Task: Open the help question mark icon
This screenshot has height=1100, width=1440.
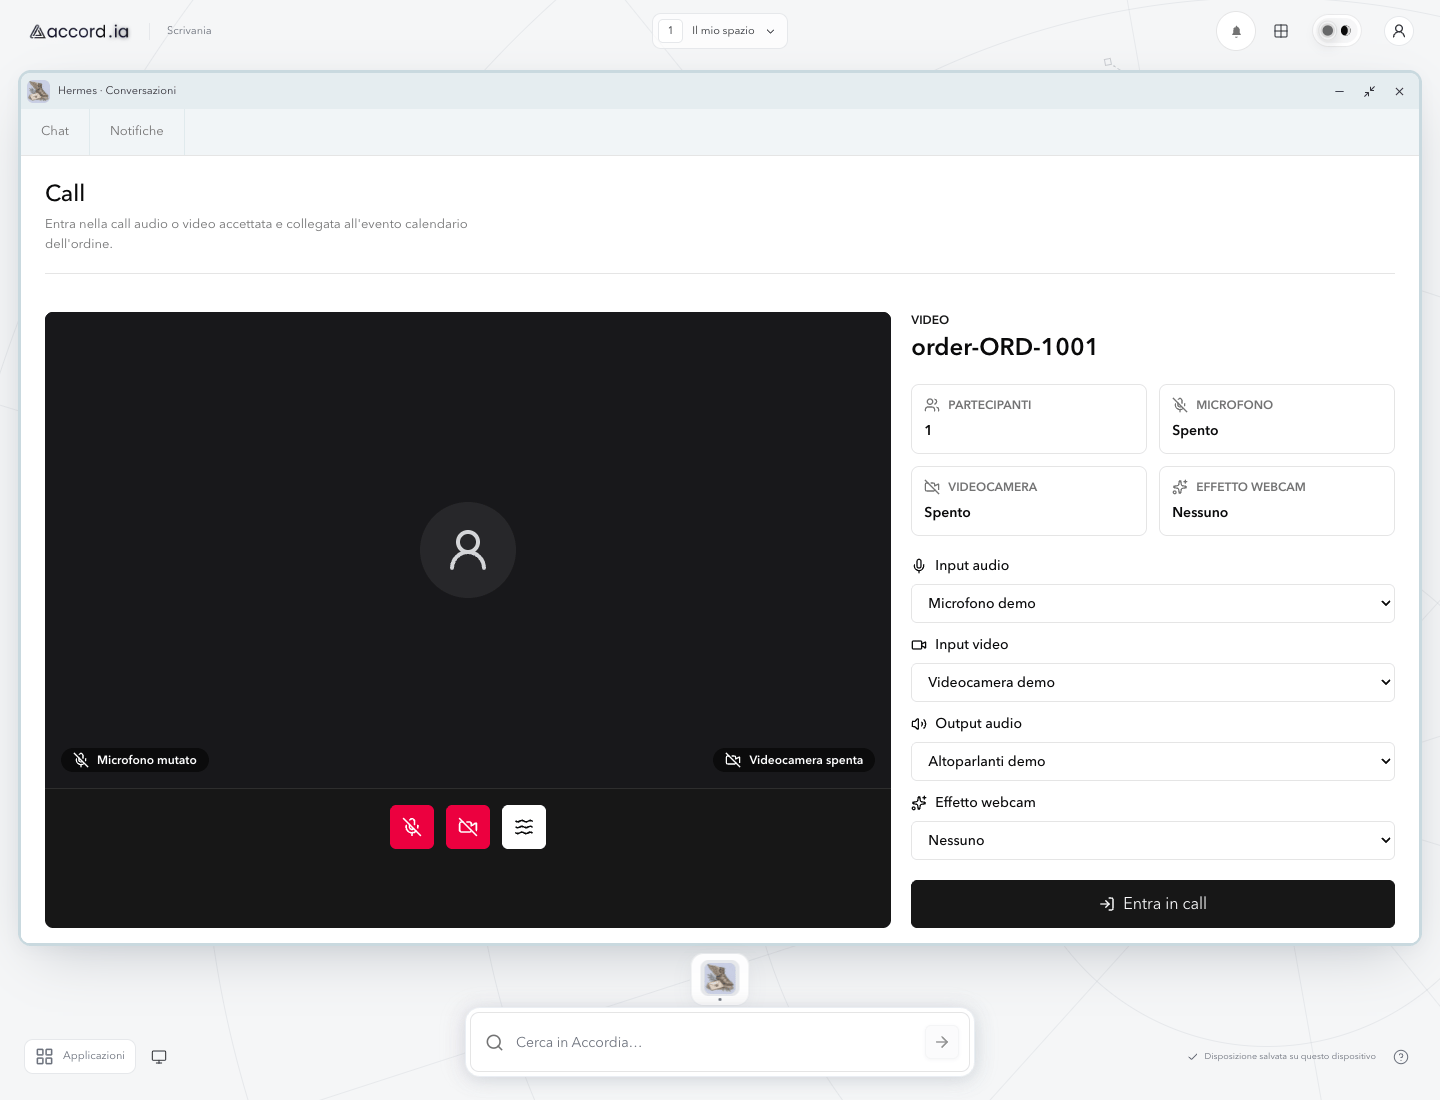Action: point(1401,1057)
